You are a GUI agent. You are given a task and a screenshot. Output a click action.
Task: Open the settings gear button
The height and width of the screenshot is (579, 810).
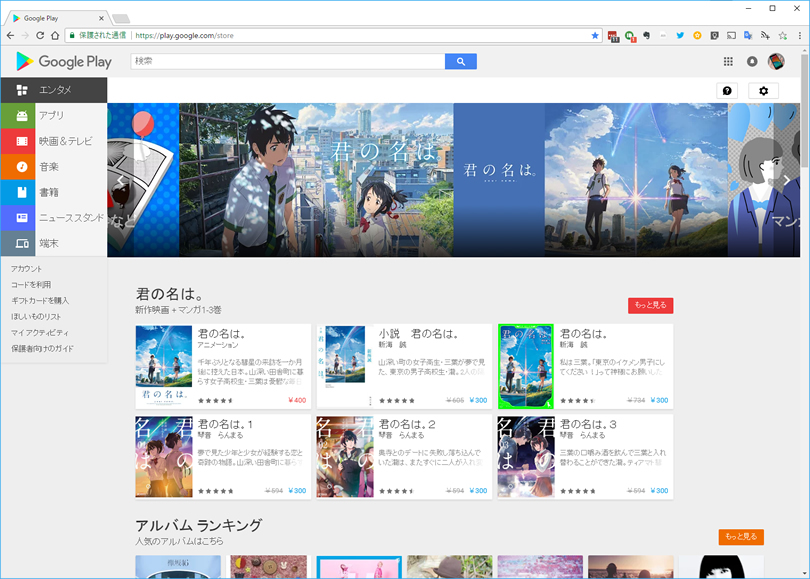(x=764, y=91)
